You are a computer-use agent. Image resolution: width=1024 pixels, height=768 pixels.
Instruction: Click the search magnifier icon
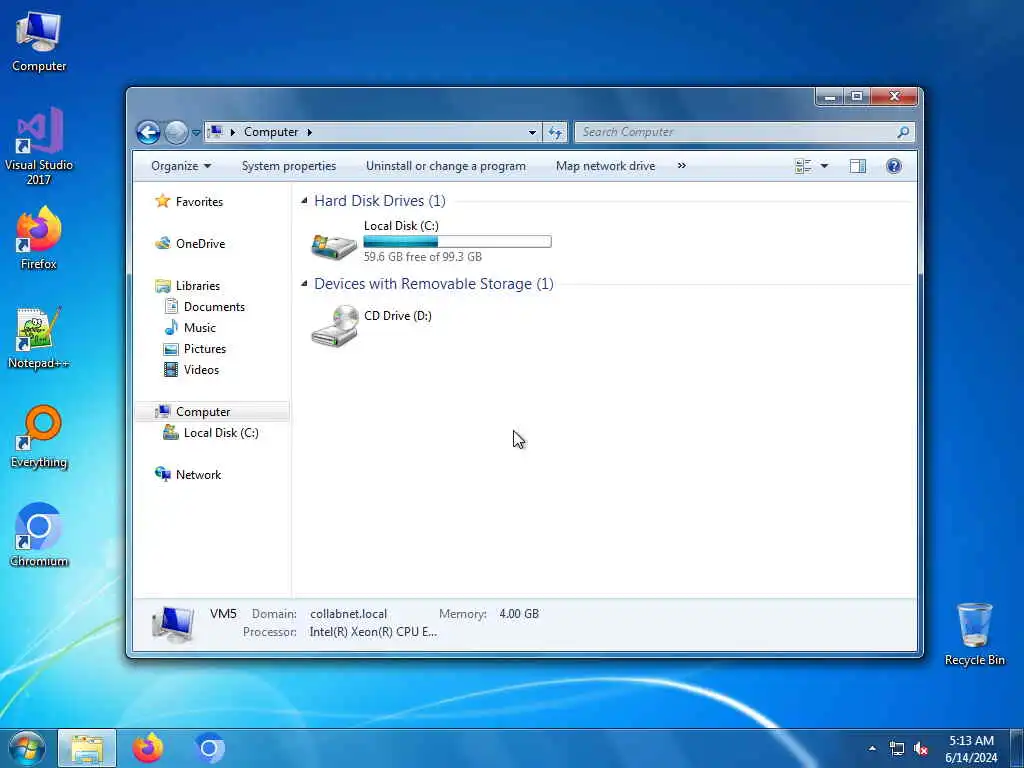(x=903, y=132)
